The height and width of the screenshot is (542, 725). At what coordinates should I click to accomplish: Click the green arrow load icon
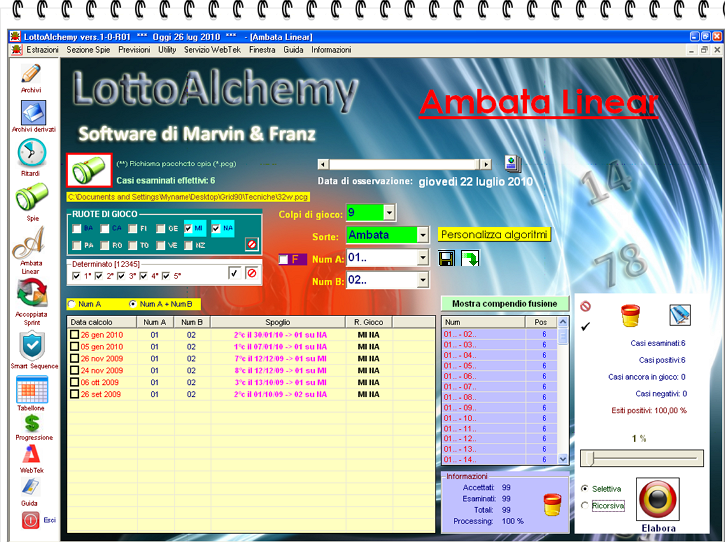coord(470,258)
